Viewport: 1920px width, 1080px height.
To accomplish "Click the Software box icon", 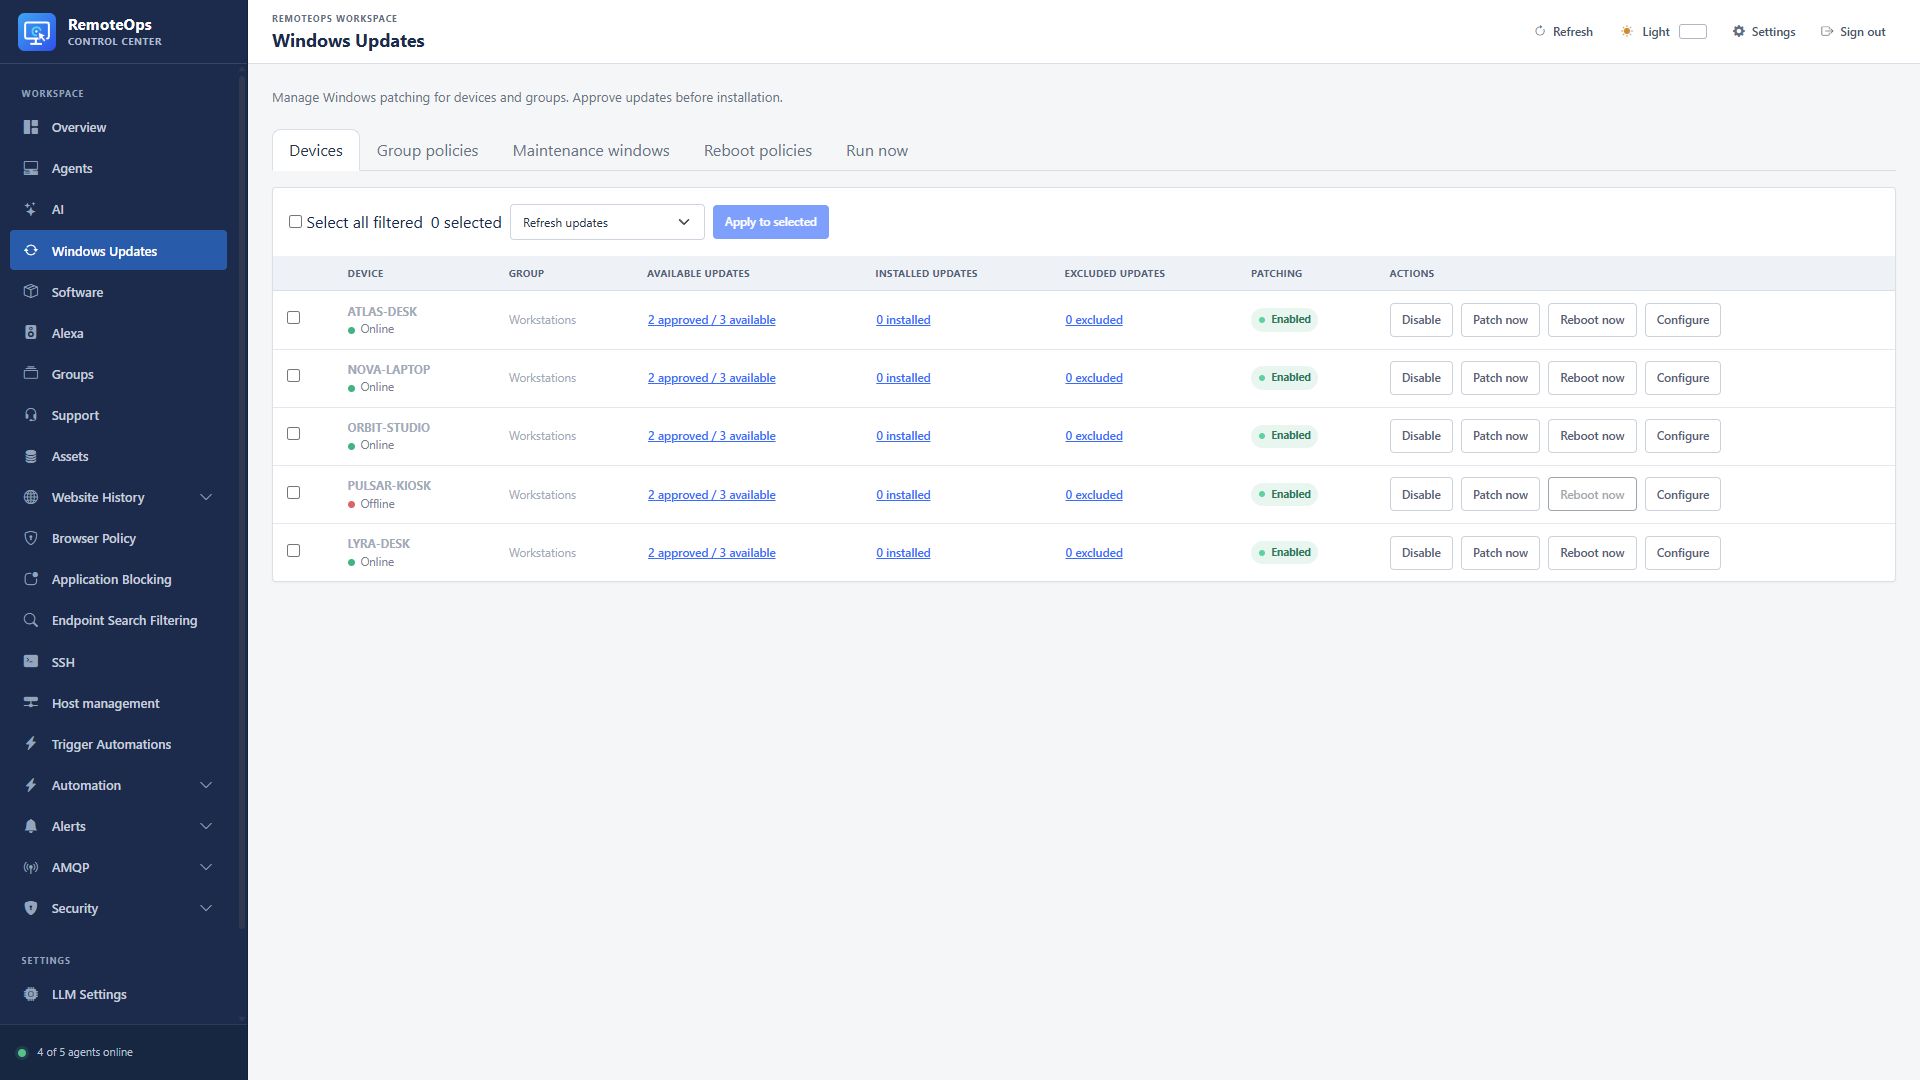I will (x=31, y=292).
